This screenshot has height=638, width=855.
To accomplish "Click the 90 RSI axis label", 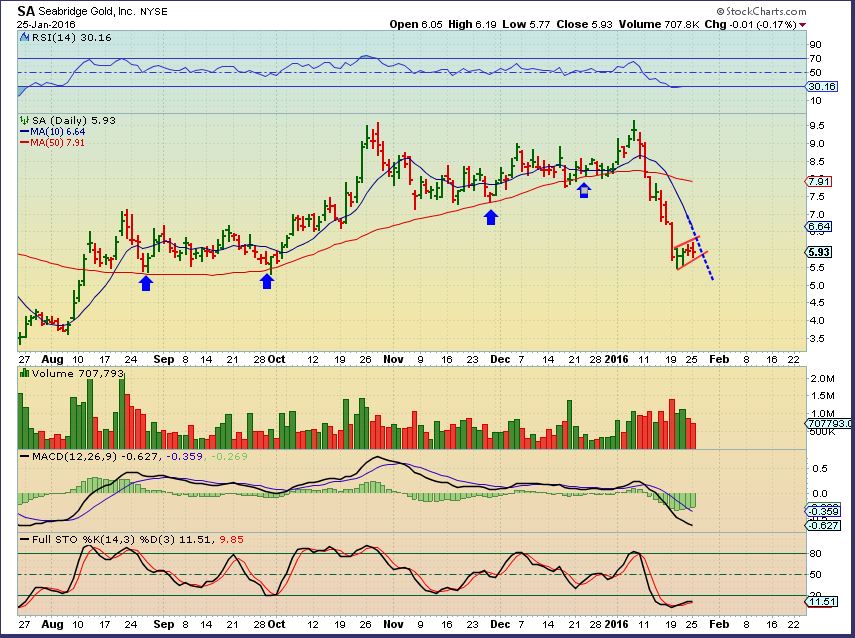I will coord(816,45).
